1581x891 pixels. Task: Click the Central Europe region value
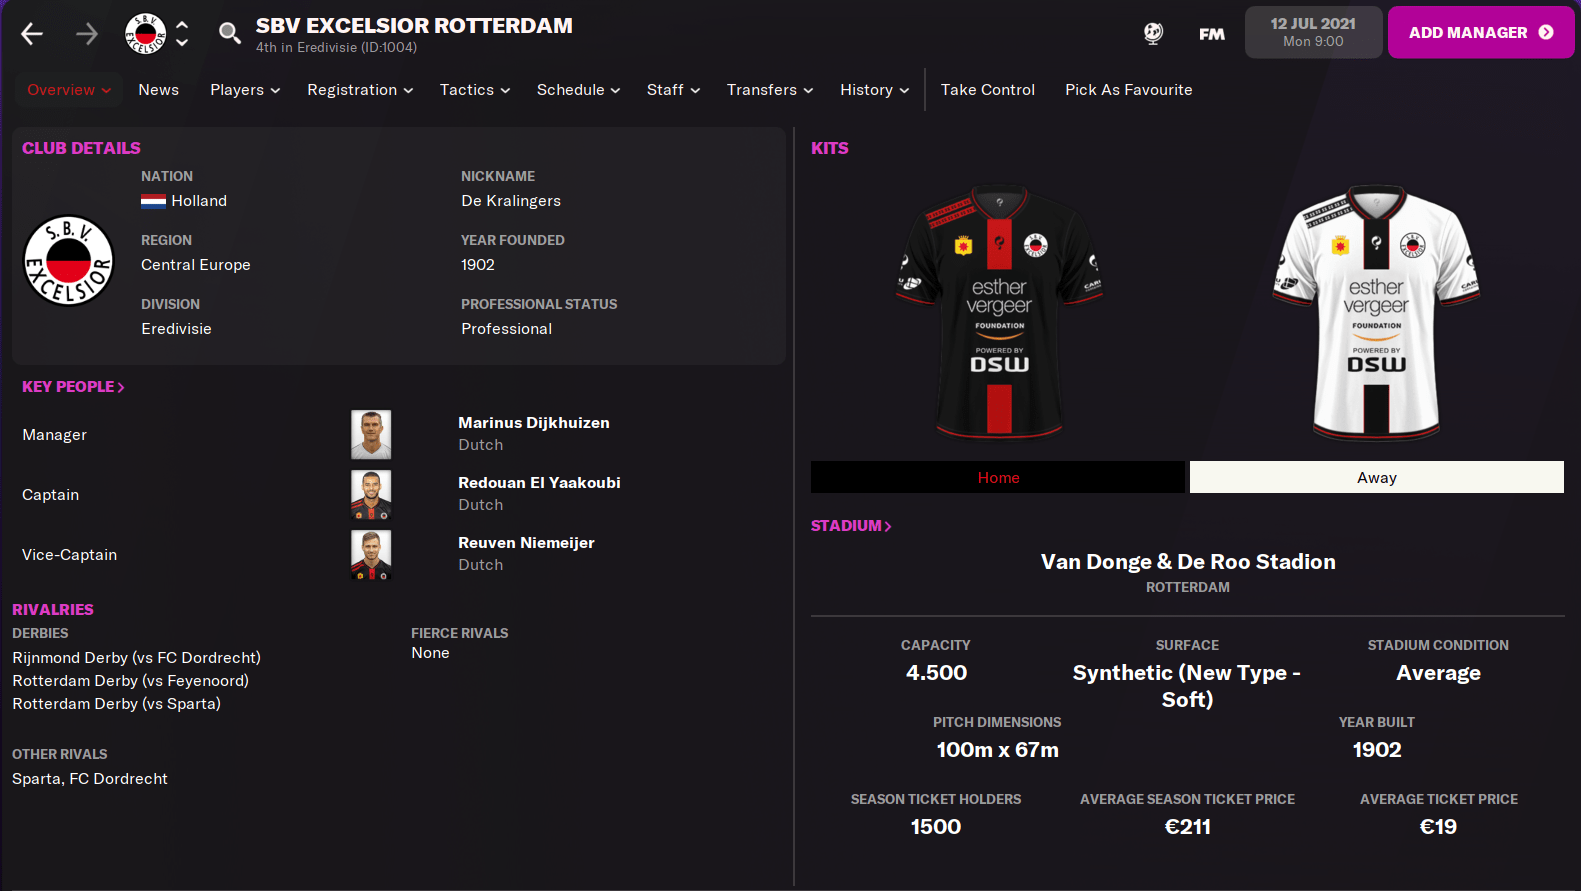tap(196, 265)
